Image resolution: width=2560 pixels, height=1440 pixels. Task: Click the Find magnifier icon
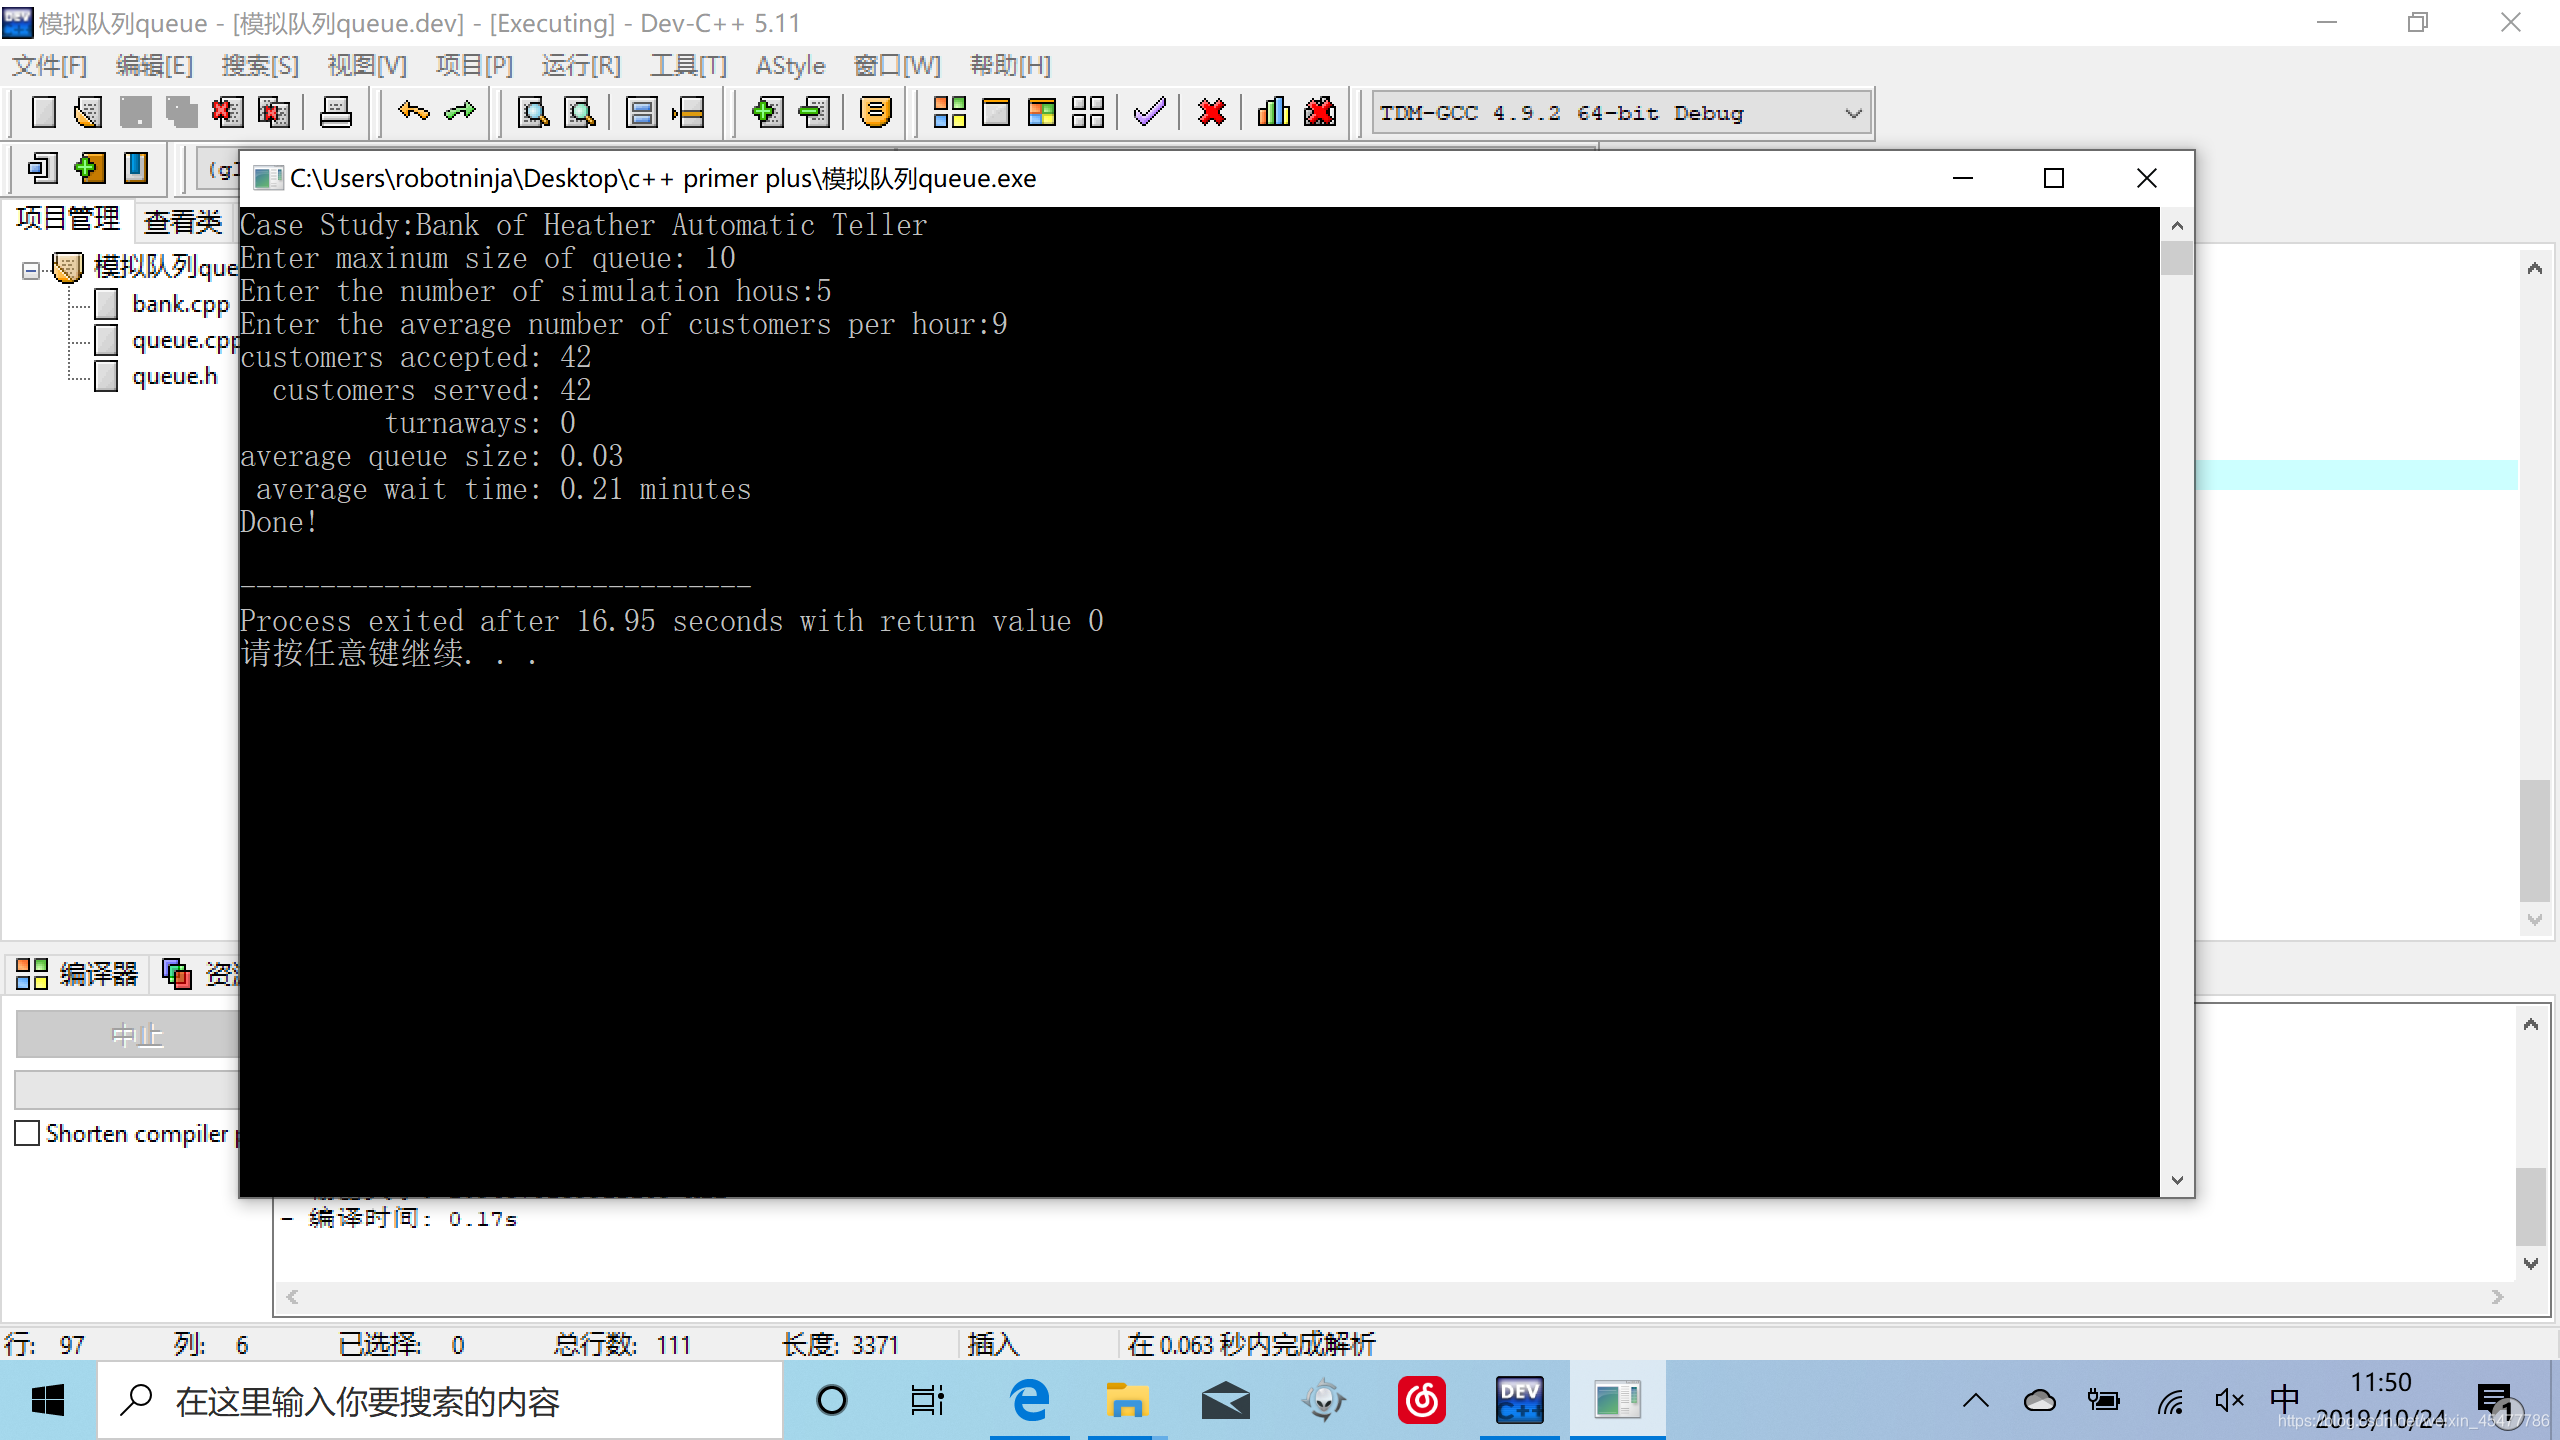(533, 112)
